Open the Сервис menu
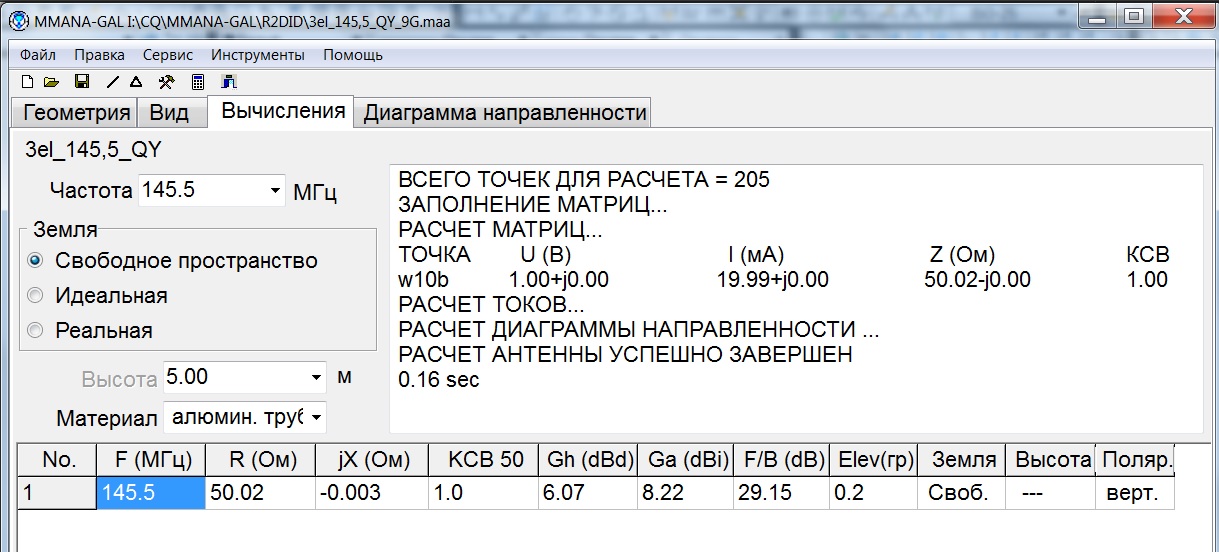The image size is (1219, 552). click(x=167, y=55)
